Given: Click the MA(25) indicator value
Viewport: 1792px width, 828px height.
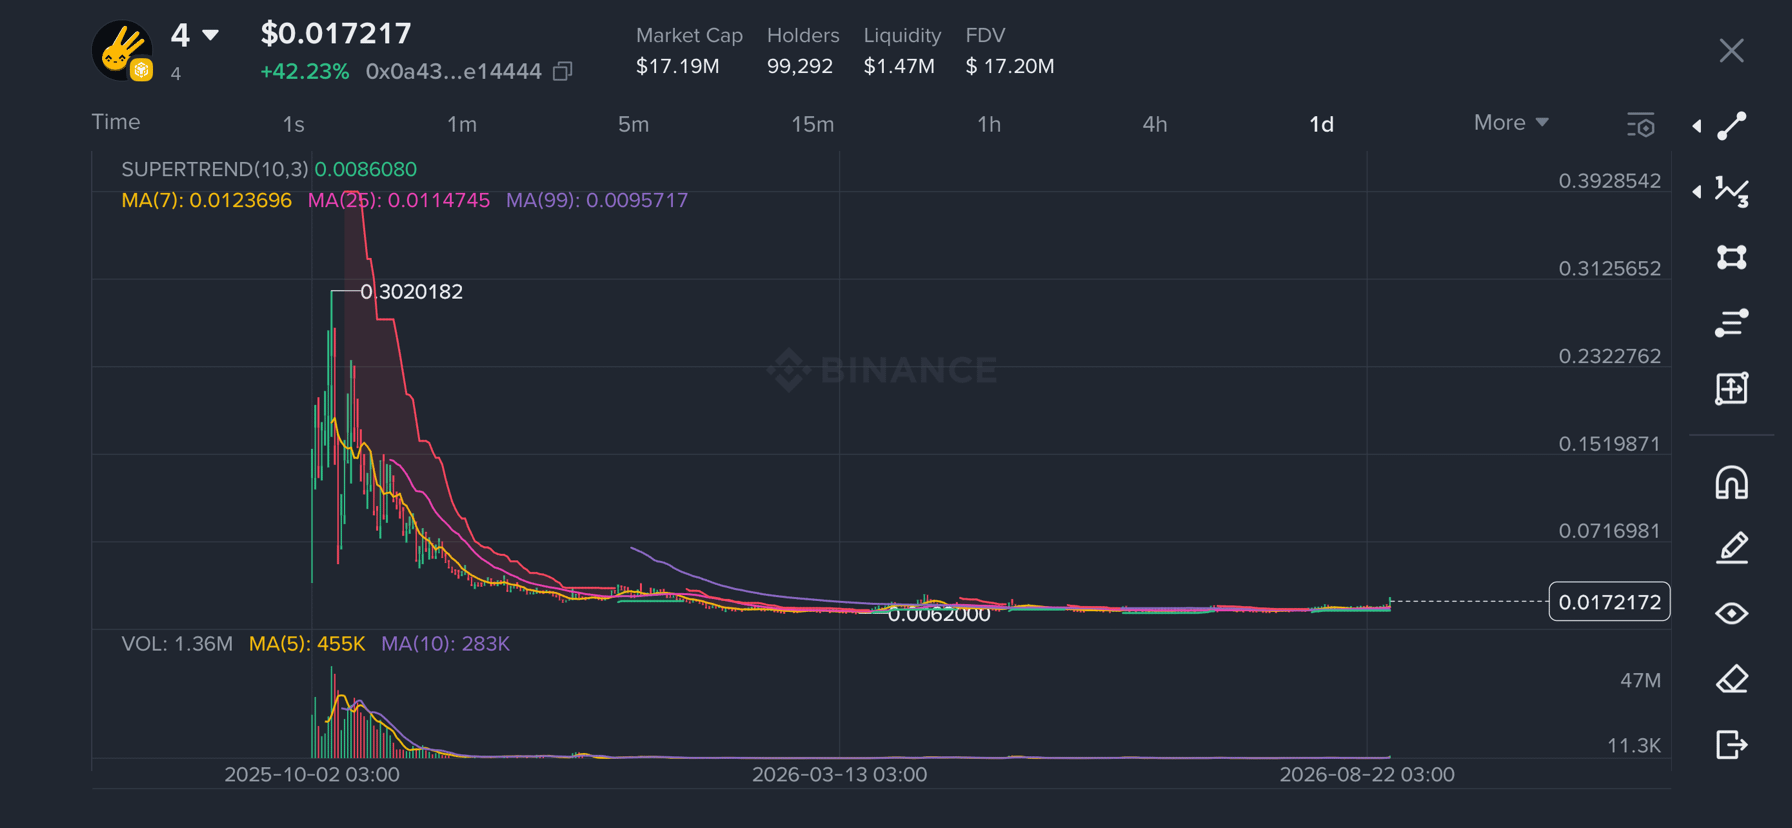Looking at the screenshot, I should coord(399,200).
